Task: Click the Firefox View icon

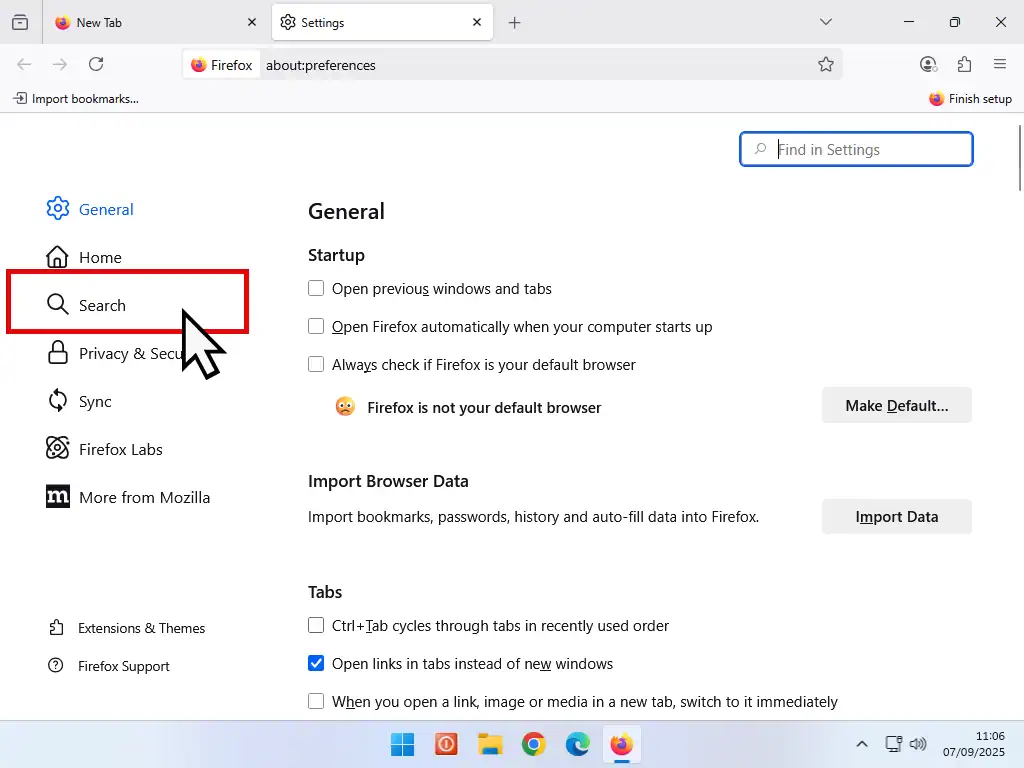Action: click(20, 22)
